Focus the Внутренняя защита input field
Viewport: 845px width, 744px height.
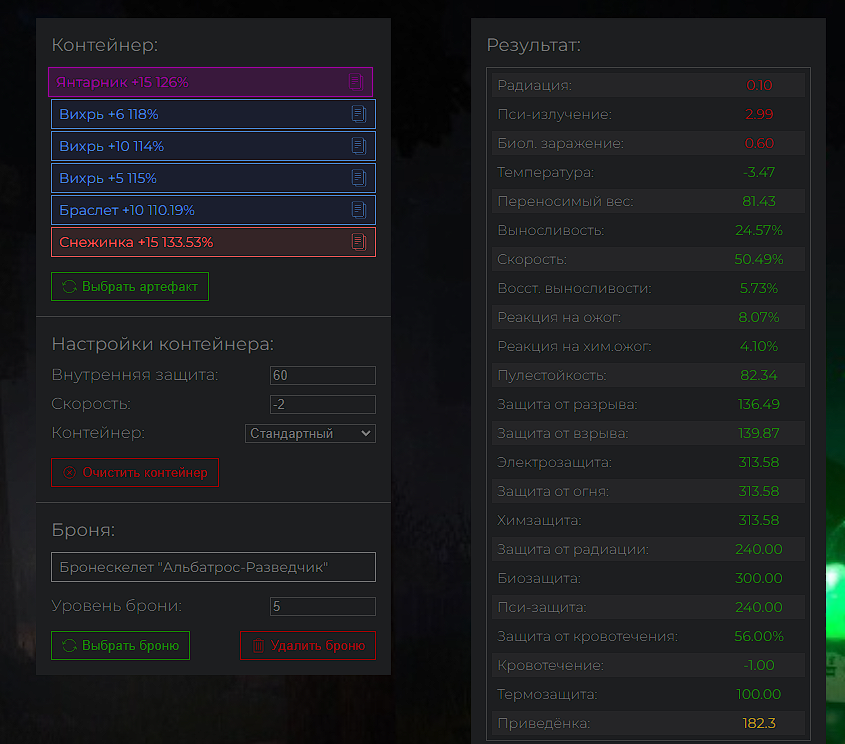[x=323, y=375]
